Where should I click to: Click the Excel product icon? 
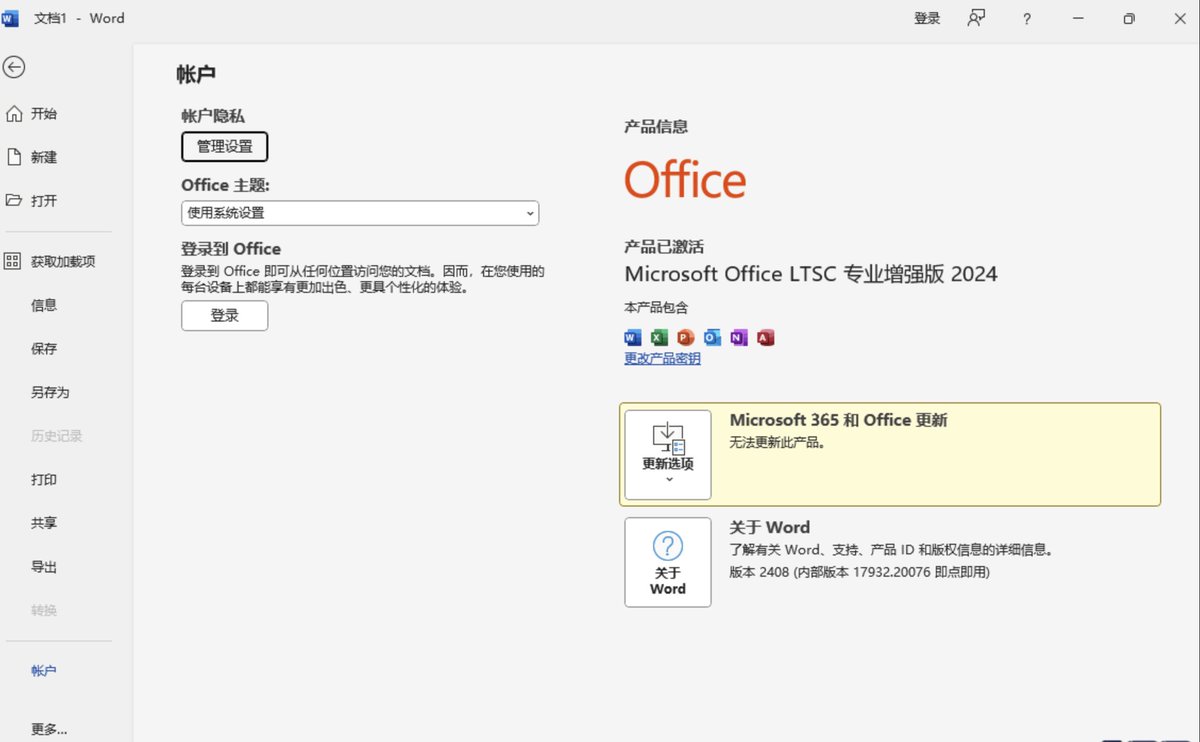(659, 338)
